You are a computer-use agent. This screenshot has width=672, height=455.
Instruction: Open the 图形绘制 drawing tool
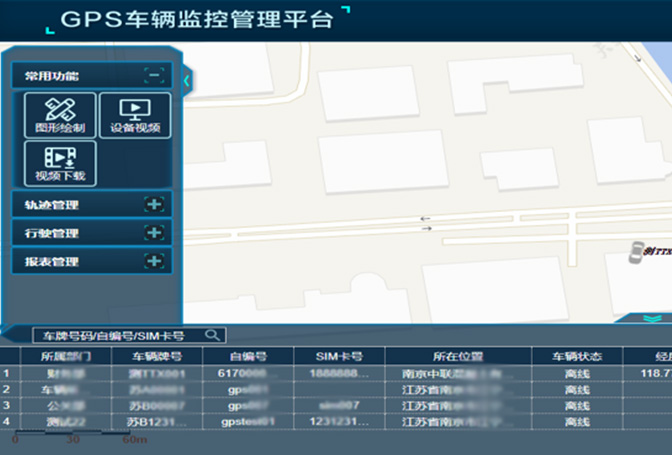[x=60, y=115]
